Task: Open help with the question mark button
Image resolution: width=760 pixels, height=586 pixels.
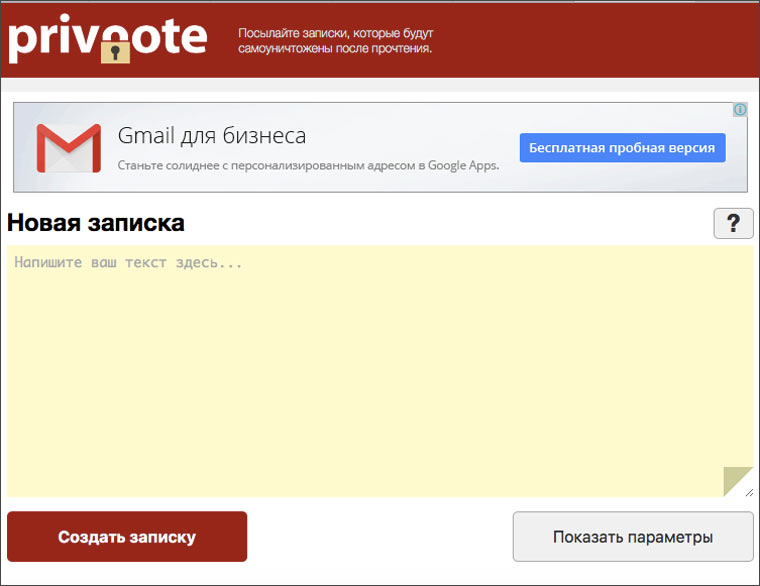Action: (733, 223)
